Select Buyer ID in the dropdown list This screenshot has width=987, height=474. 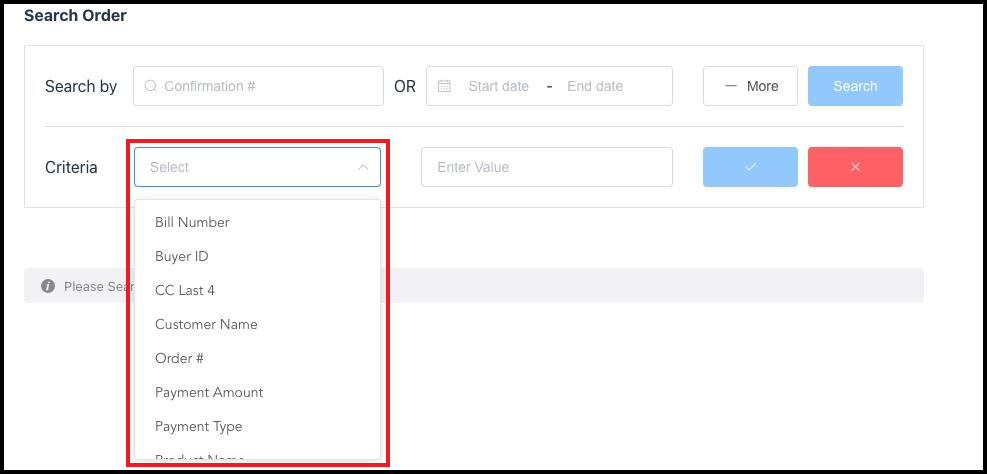click(182, 256)
